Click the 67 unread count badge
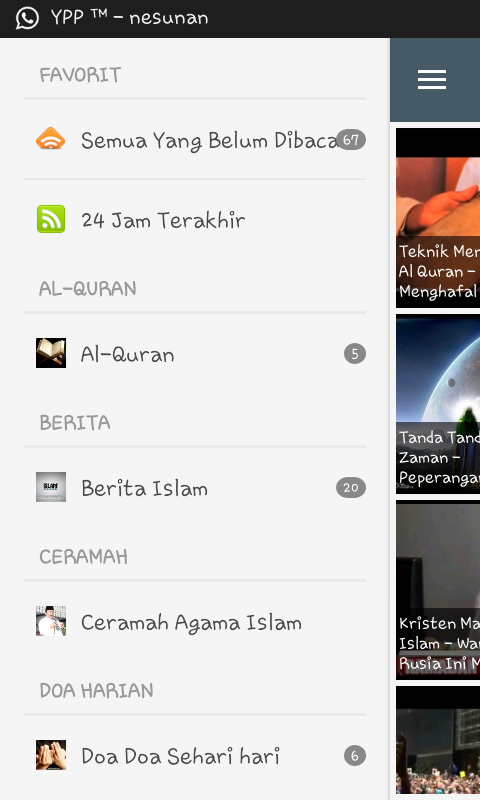 351,139
